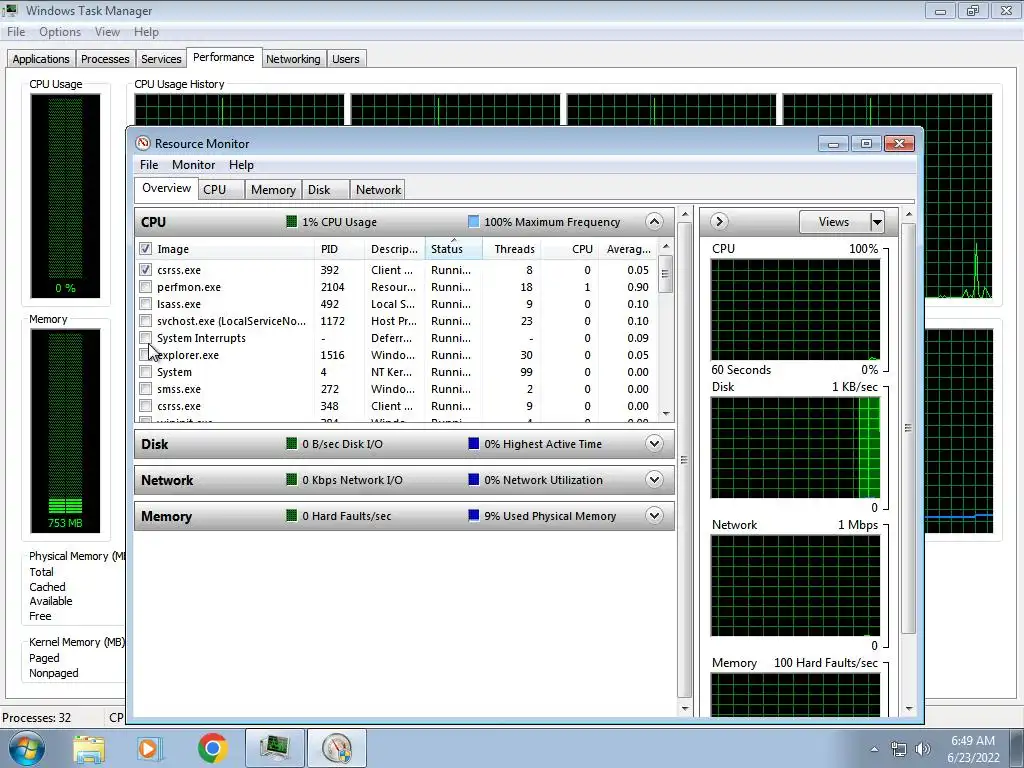This screenshot has height=768, width=1024.
Task: Click the process list scrollbar thumb
Action: point(665,273)
